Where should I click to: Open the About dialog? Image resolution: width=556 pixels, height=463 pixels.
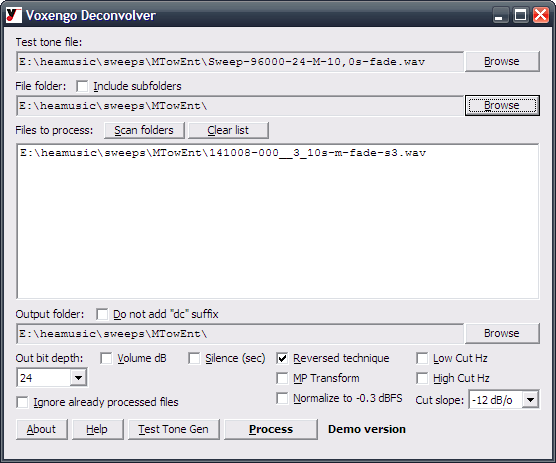pyautogui.click(x=41, y=429)
